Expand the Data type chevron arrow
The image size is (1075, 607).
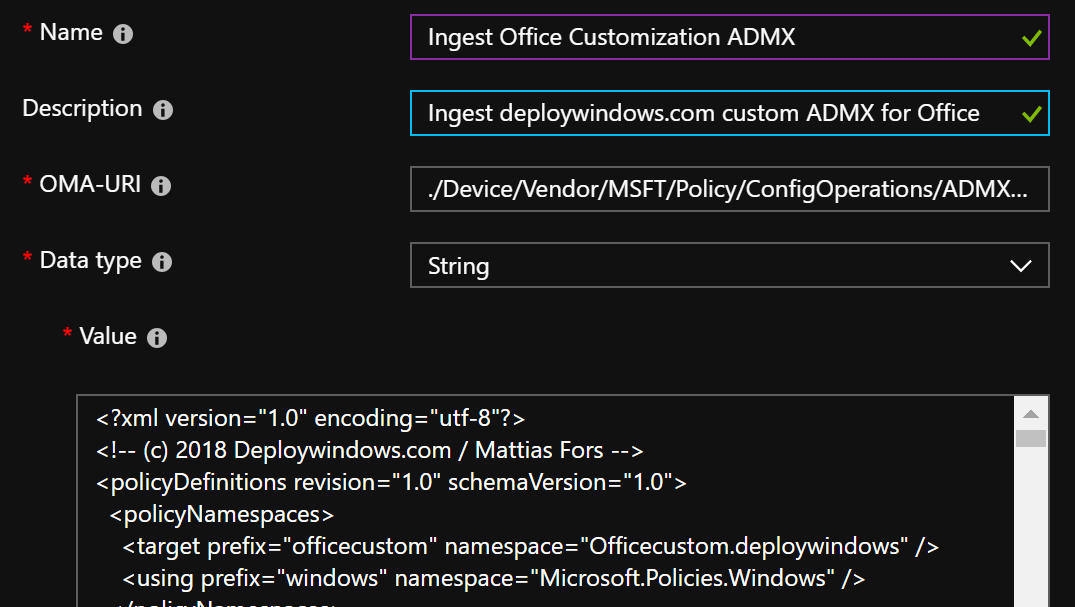tap(1020, 266)
